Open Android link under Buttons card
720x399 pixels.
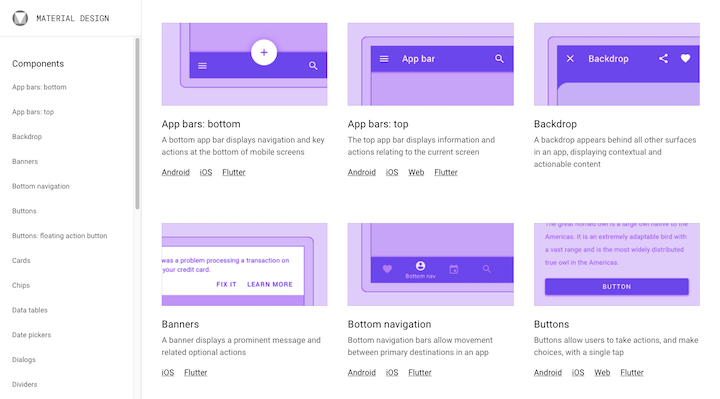pyautogui.click(x=547, y=372)
